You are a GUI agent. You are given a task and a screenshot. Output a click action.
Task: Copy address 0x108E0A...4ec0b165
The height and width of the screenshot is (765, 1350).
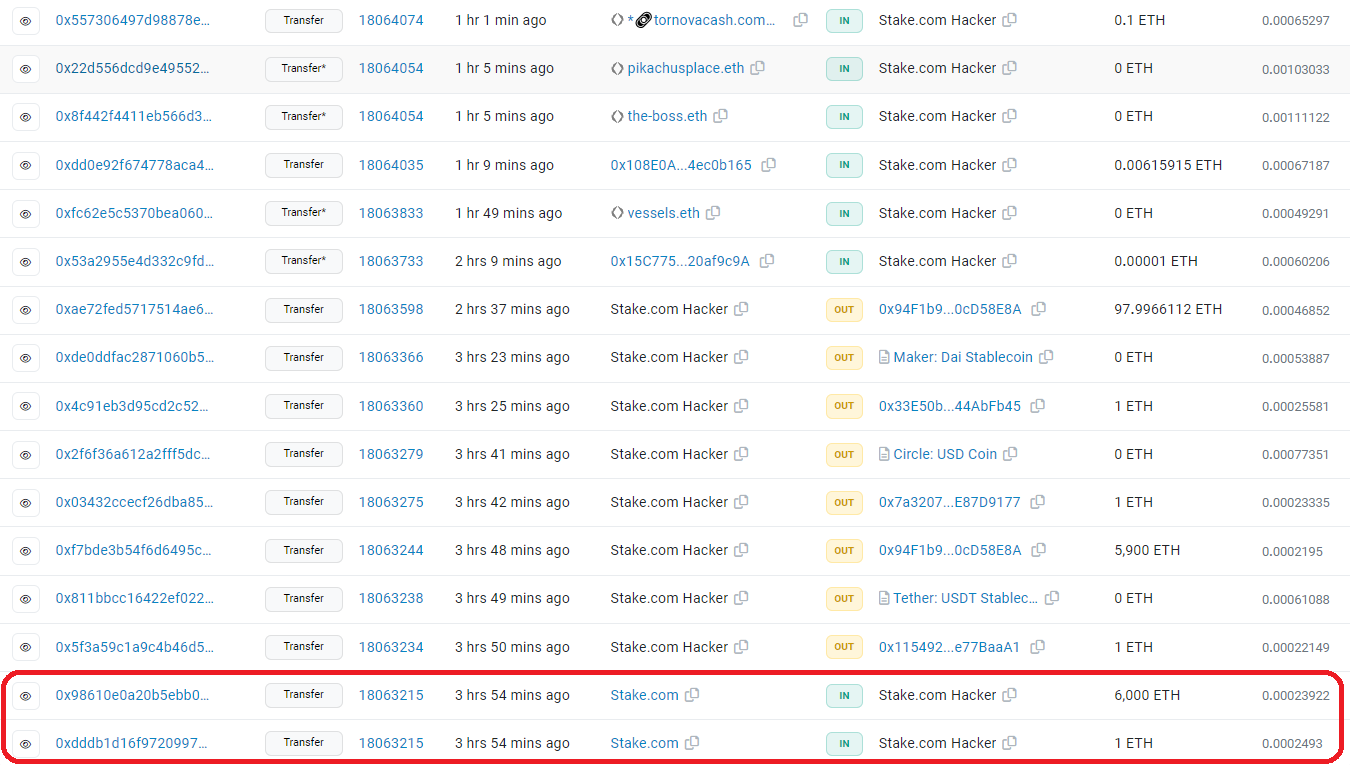769,165
